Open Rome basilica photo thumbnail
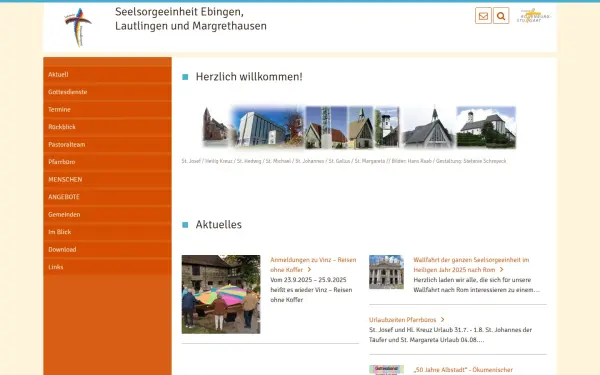Viewport: 600px width, 375px height. tap(386, 272)
